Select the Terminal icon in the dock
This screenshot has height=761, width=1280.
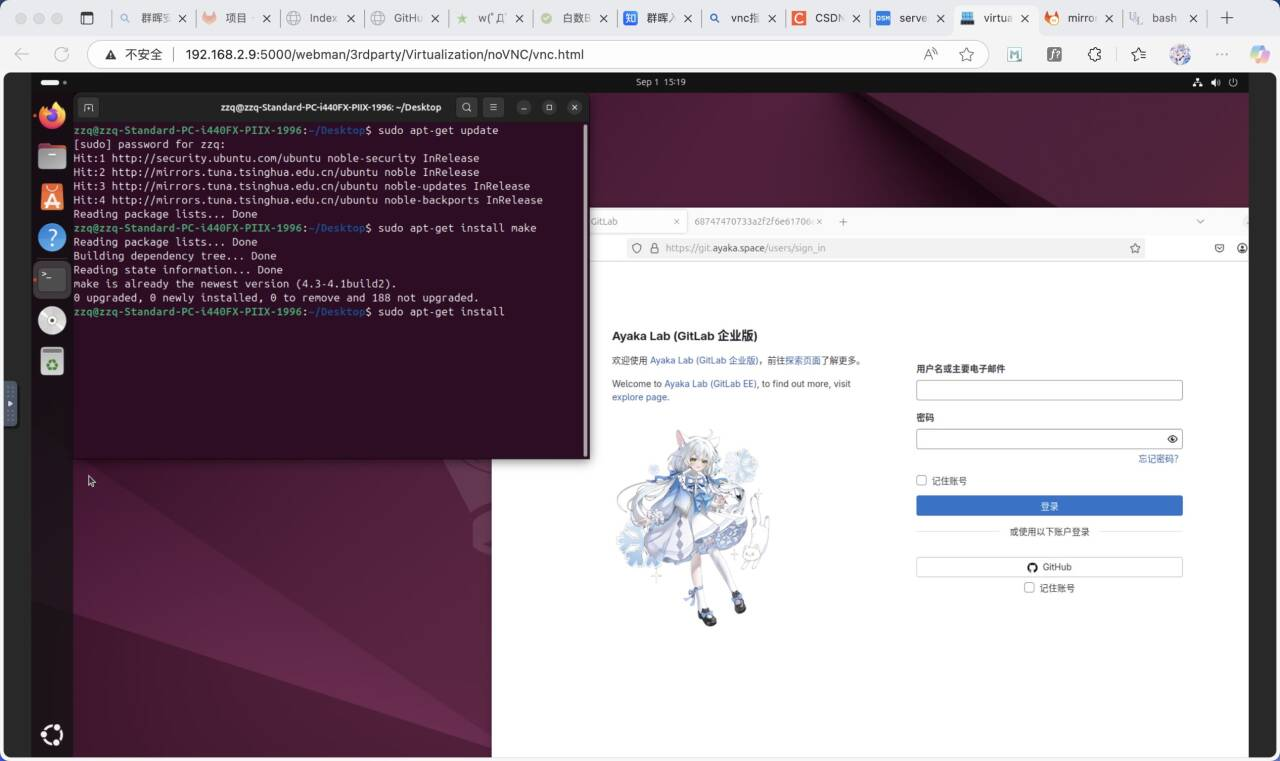pos(52,279)
